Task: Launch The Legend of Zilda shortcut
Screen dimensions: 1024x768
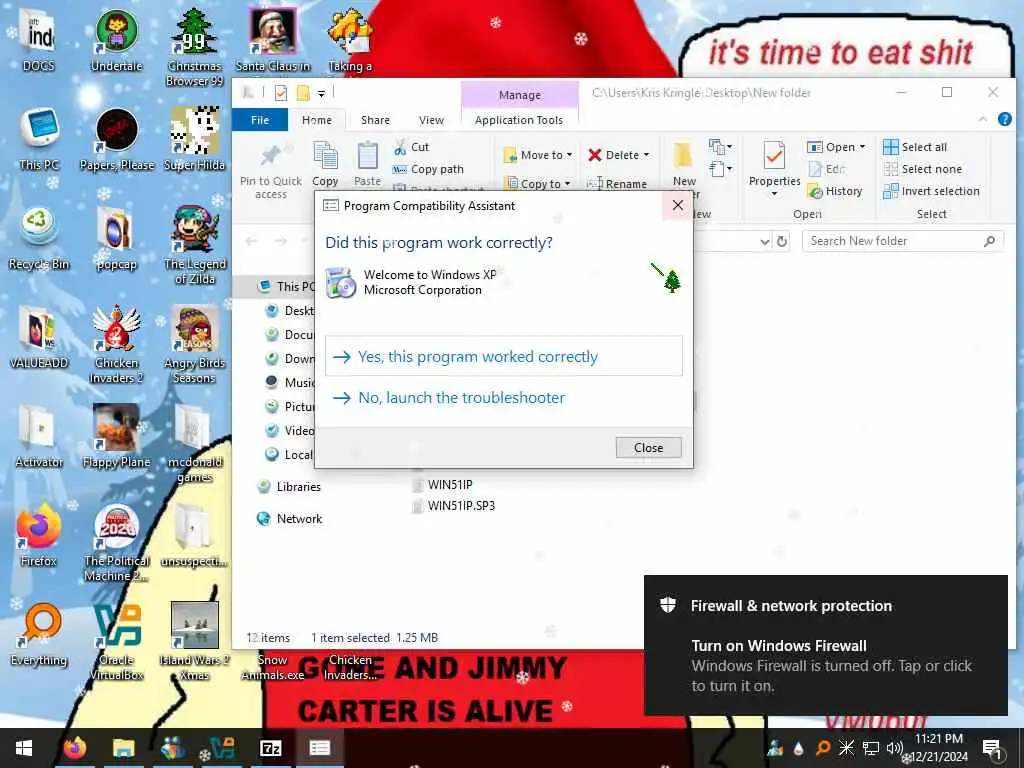Action: click(x=195, y=246)
